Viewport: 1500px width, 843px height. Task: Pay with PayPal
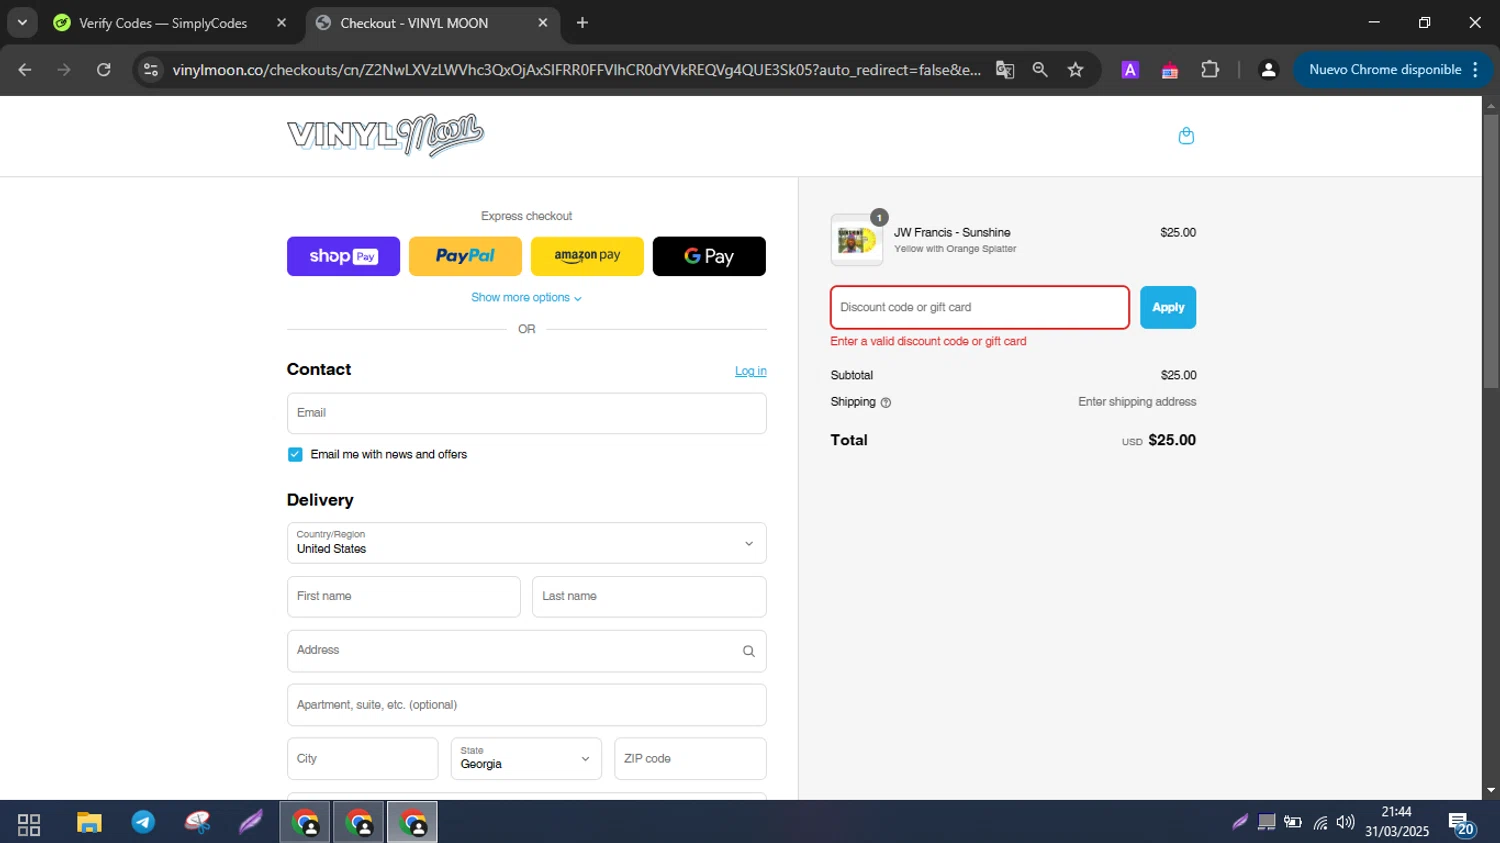tap(465, 256)
